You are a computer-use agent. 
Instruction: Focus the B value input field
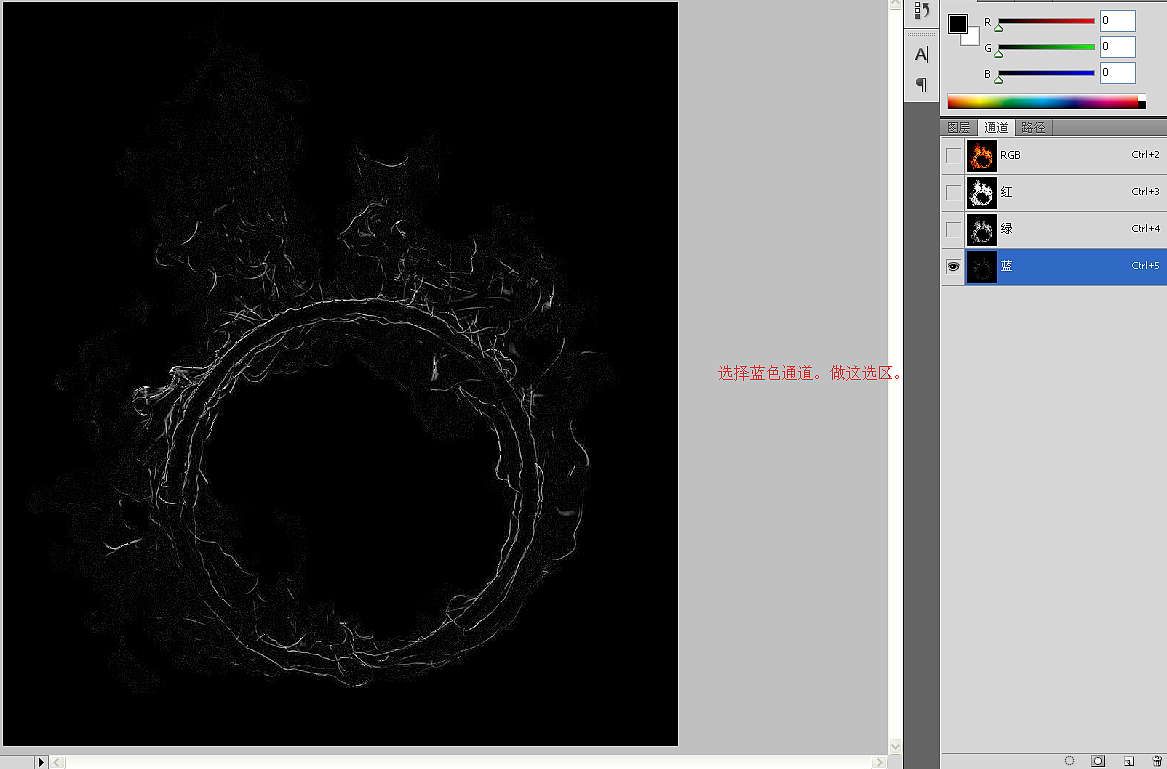point(1117,73)
